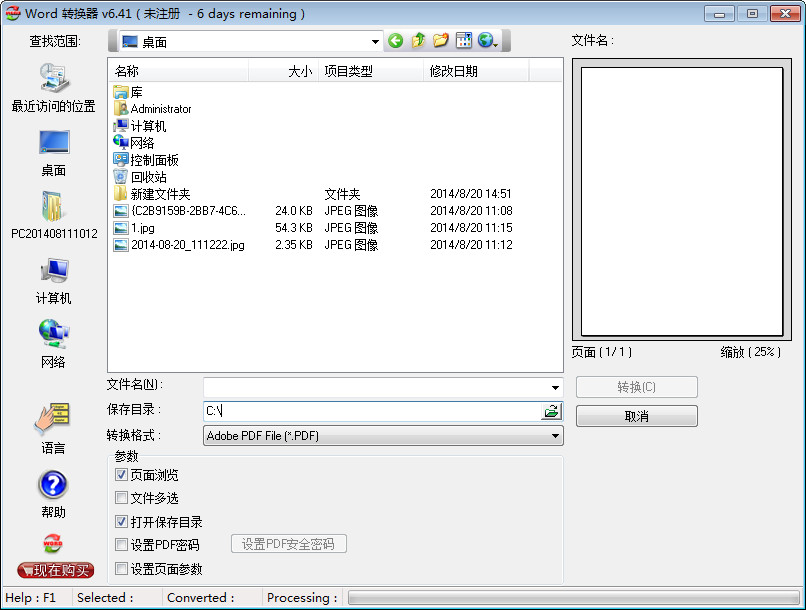Click the green Back navigation arrow icon
Screen dimensions: 806x610
pyautogui.click(x=396, y=41)
